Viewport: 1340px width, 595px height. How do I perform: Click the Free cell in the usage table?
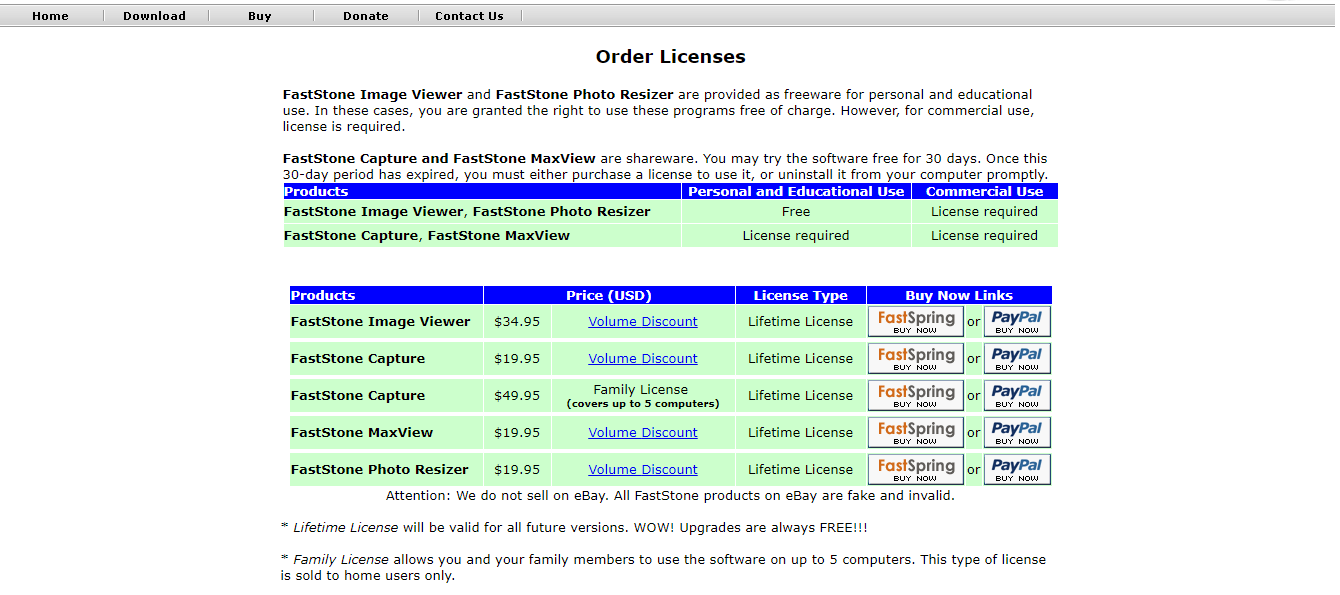point(796,212)
